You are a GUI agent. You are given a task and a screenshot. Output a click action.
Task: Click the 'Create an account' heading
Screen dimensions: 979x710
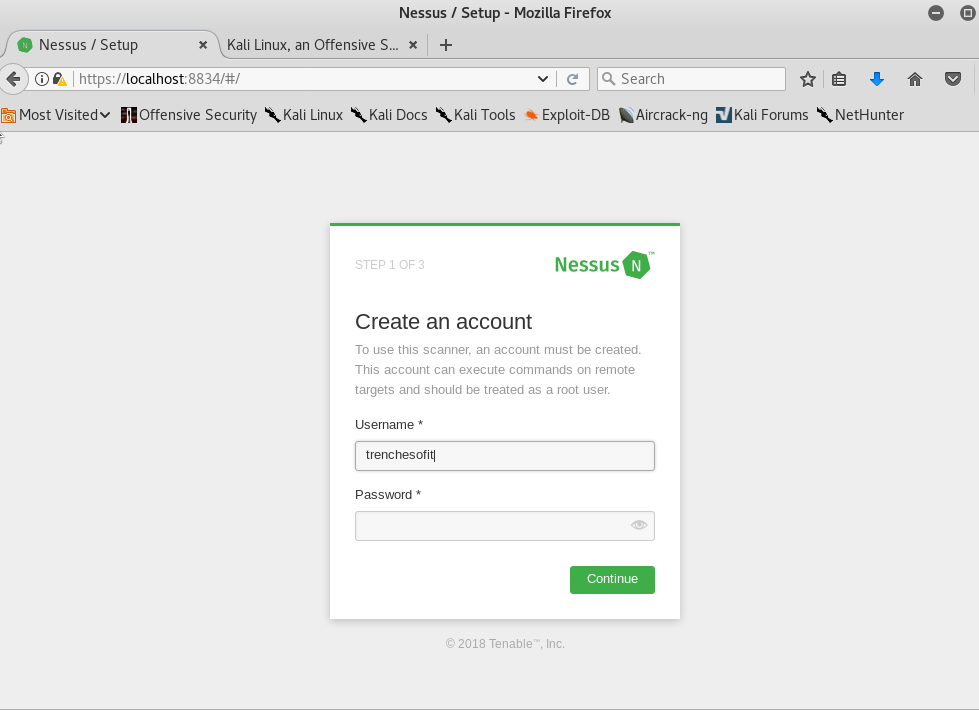pos(443,322)
